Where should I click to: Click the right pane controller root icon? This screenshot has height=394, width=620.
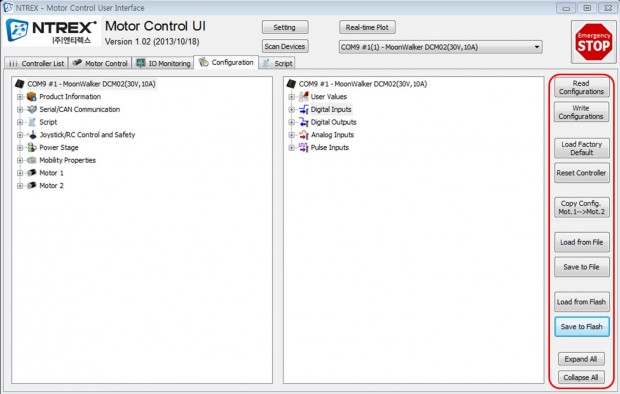291,84
